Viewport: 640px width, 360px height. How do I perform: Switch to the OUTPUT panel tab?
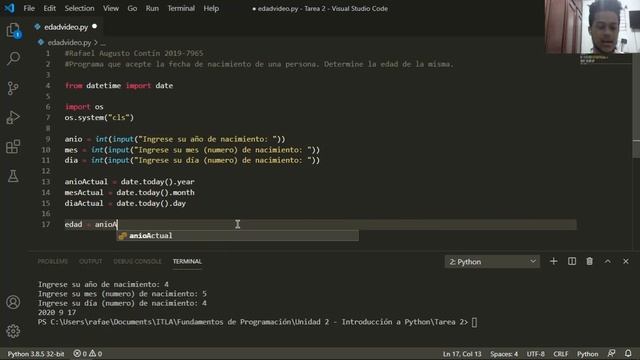click(x=91, y=261)
